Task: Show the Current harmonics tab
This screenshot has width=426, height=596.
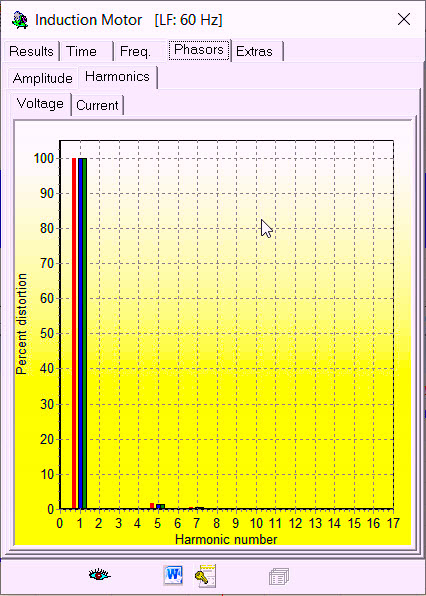Action: point(97,105)
